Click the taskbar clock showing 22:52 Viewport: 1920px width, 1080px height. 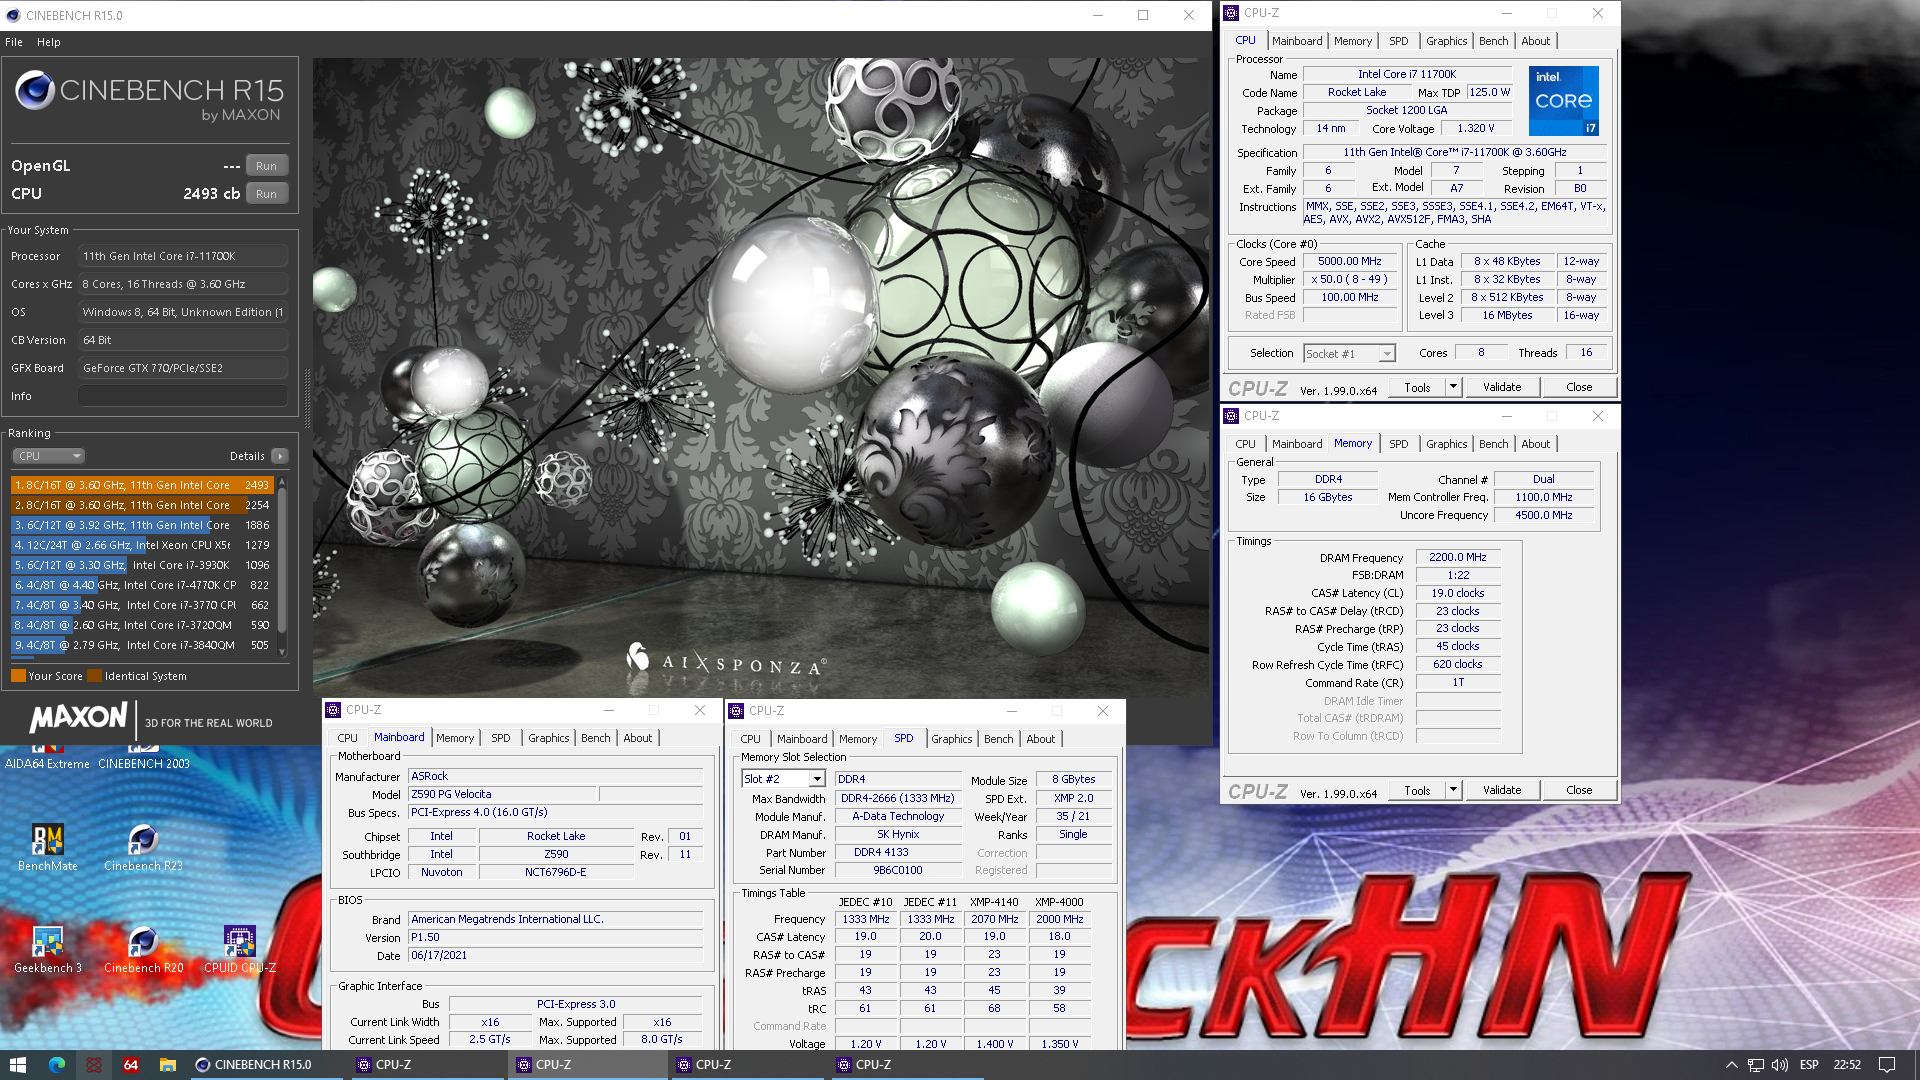tap(1847, 1065)
